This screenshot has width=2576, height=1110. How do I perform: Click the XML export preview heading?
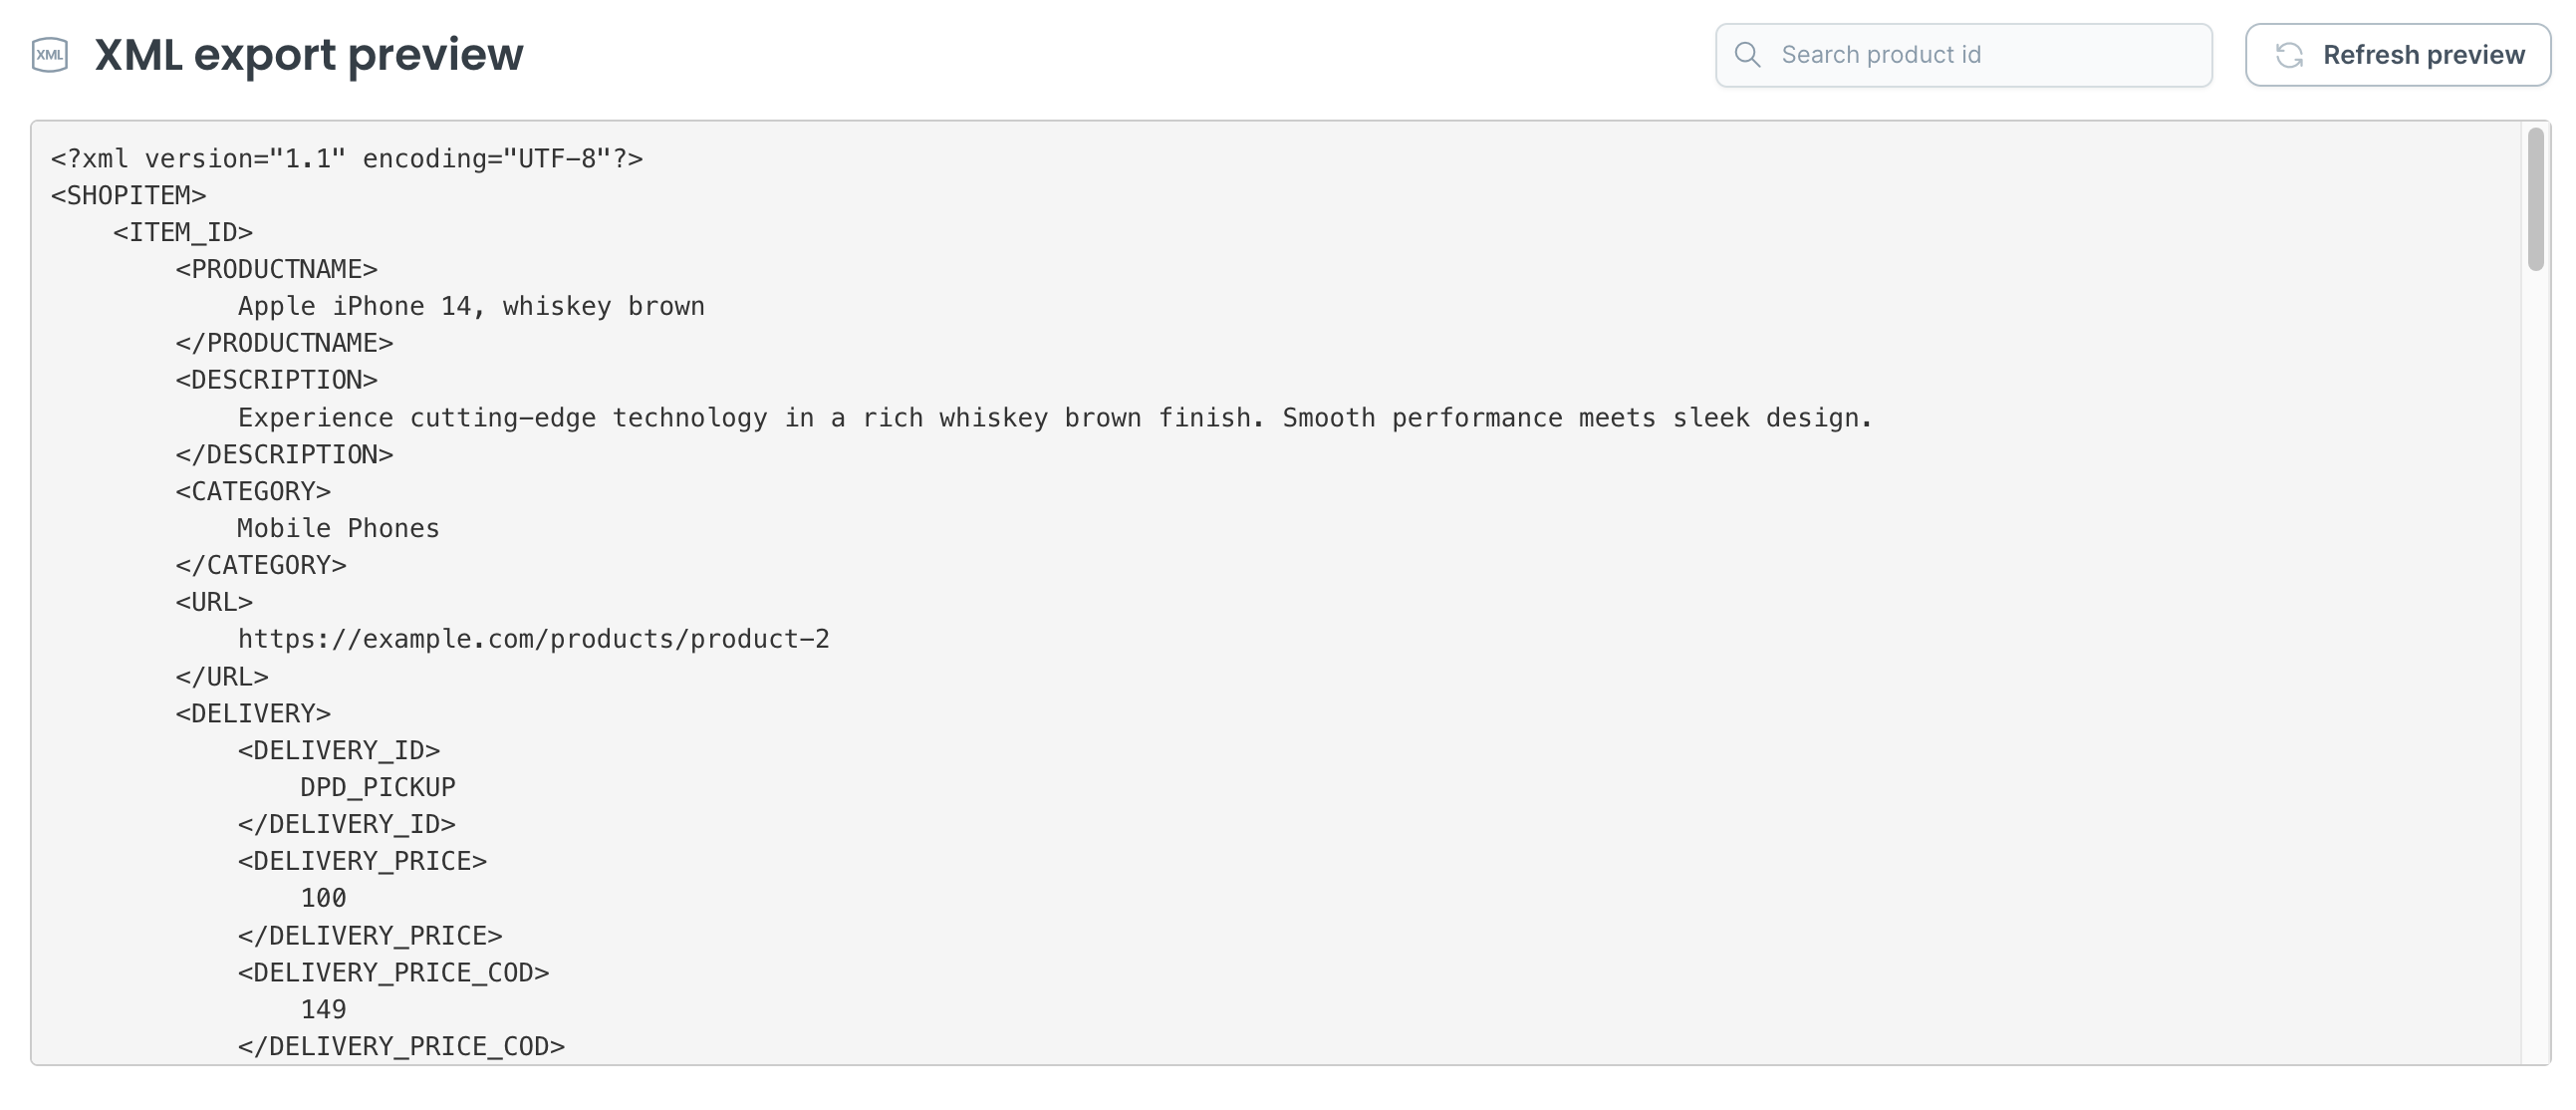click(308, 55)
